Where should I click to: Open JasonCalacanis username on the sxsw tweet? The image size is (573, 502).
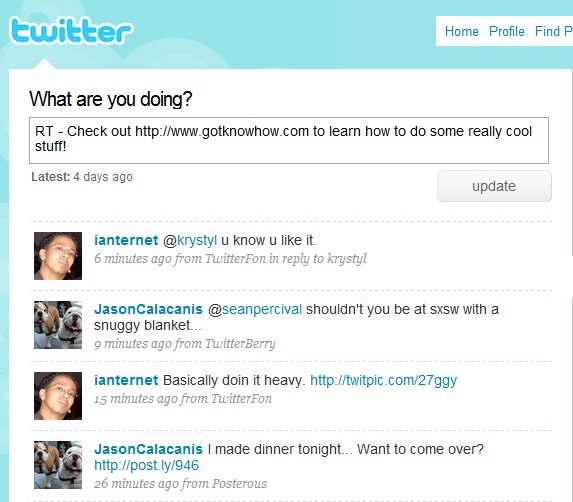click(148, 309)
